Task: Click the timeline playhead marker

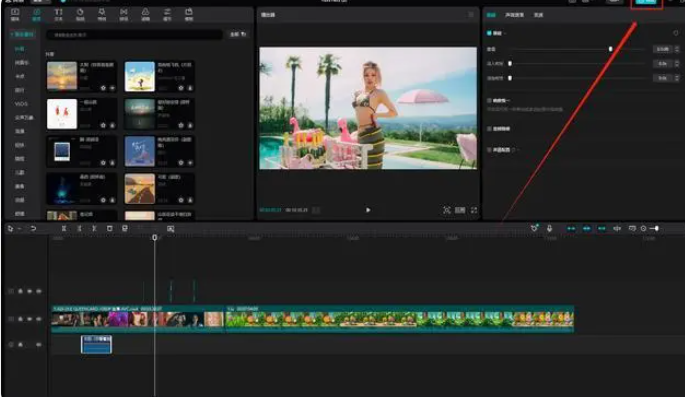Action: coord(155,237)
